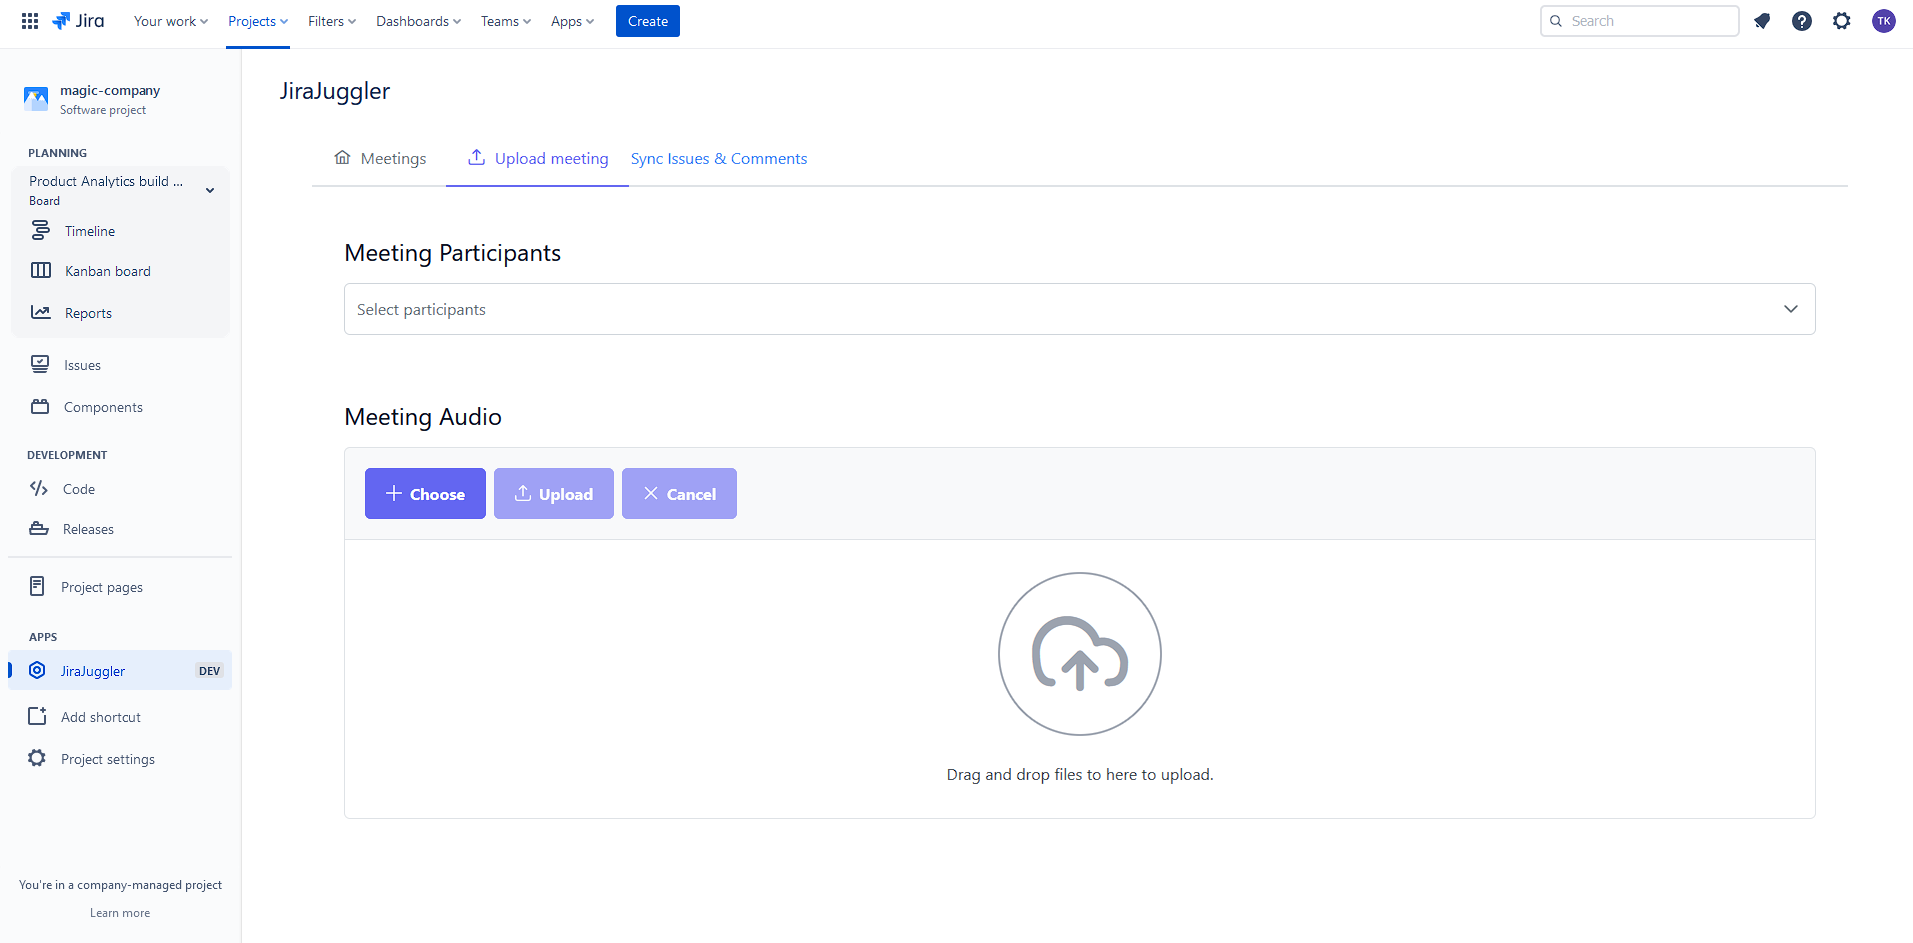The image size is (1913, 943).
Task: Click the Add shortcut icon
Action: point(37,716)
